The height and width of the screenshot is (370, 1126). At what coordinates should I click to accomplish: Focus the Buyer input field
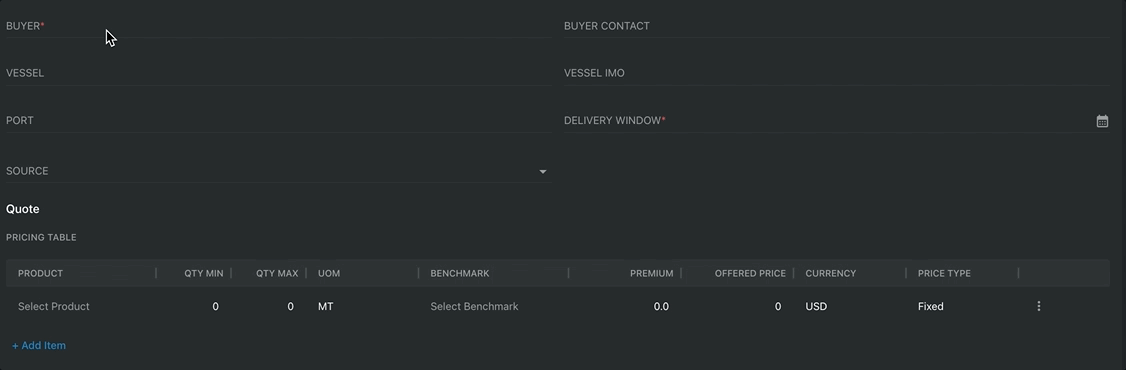coord(279,26)
